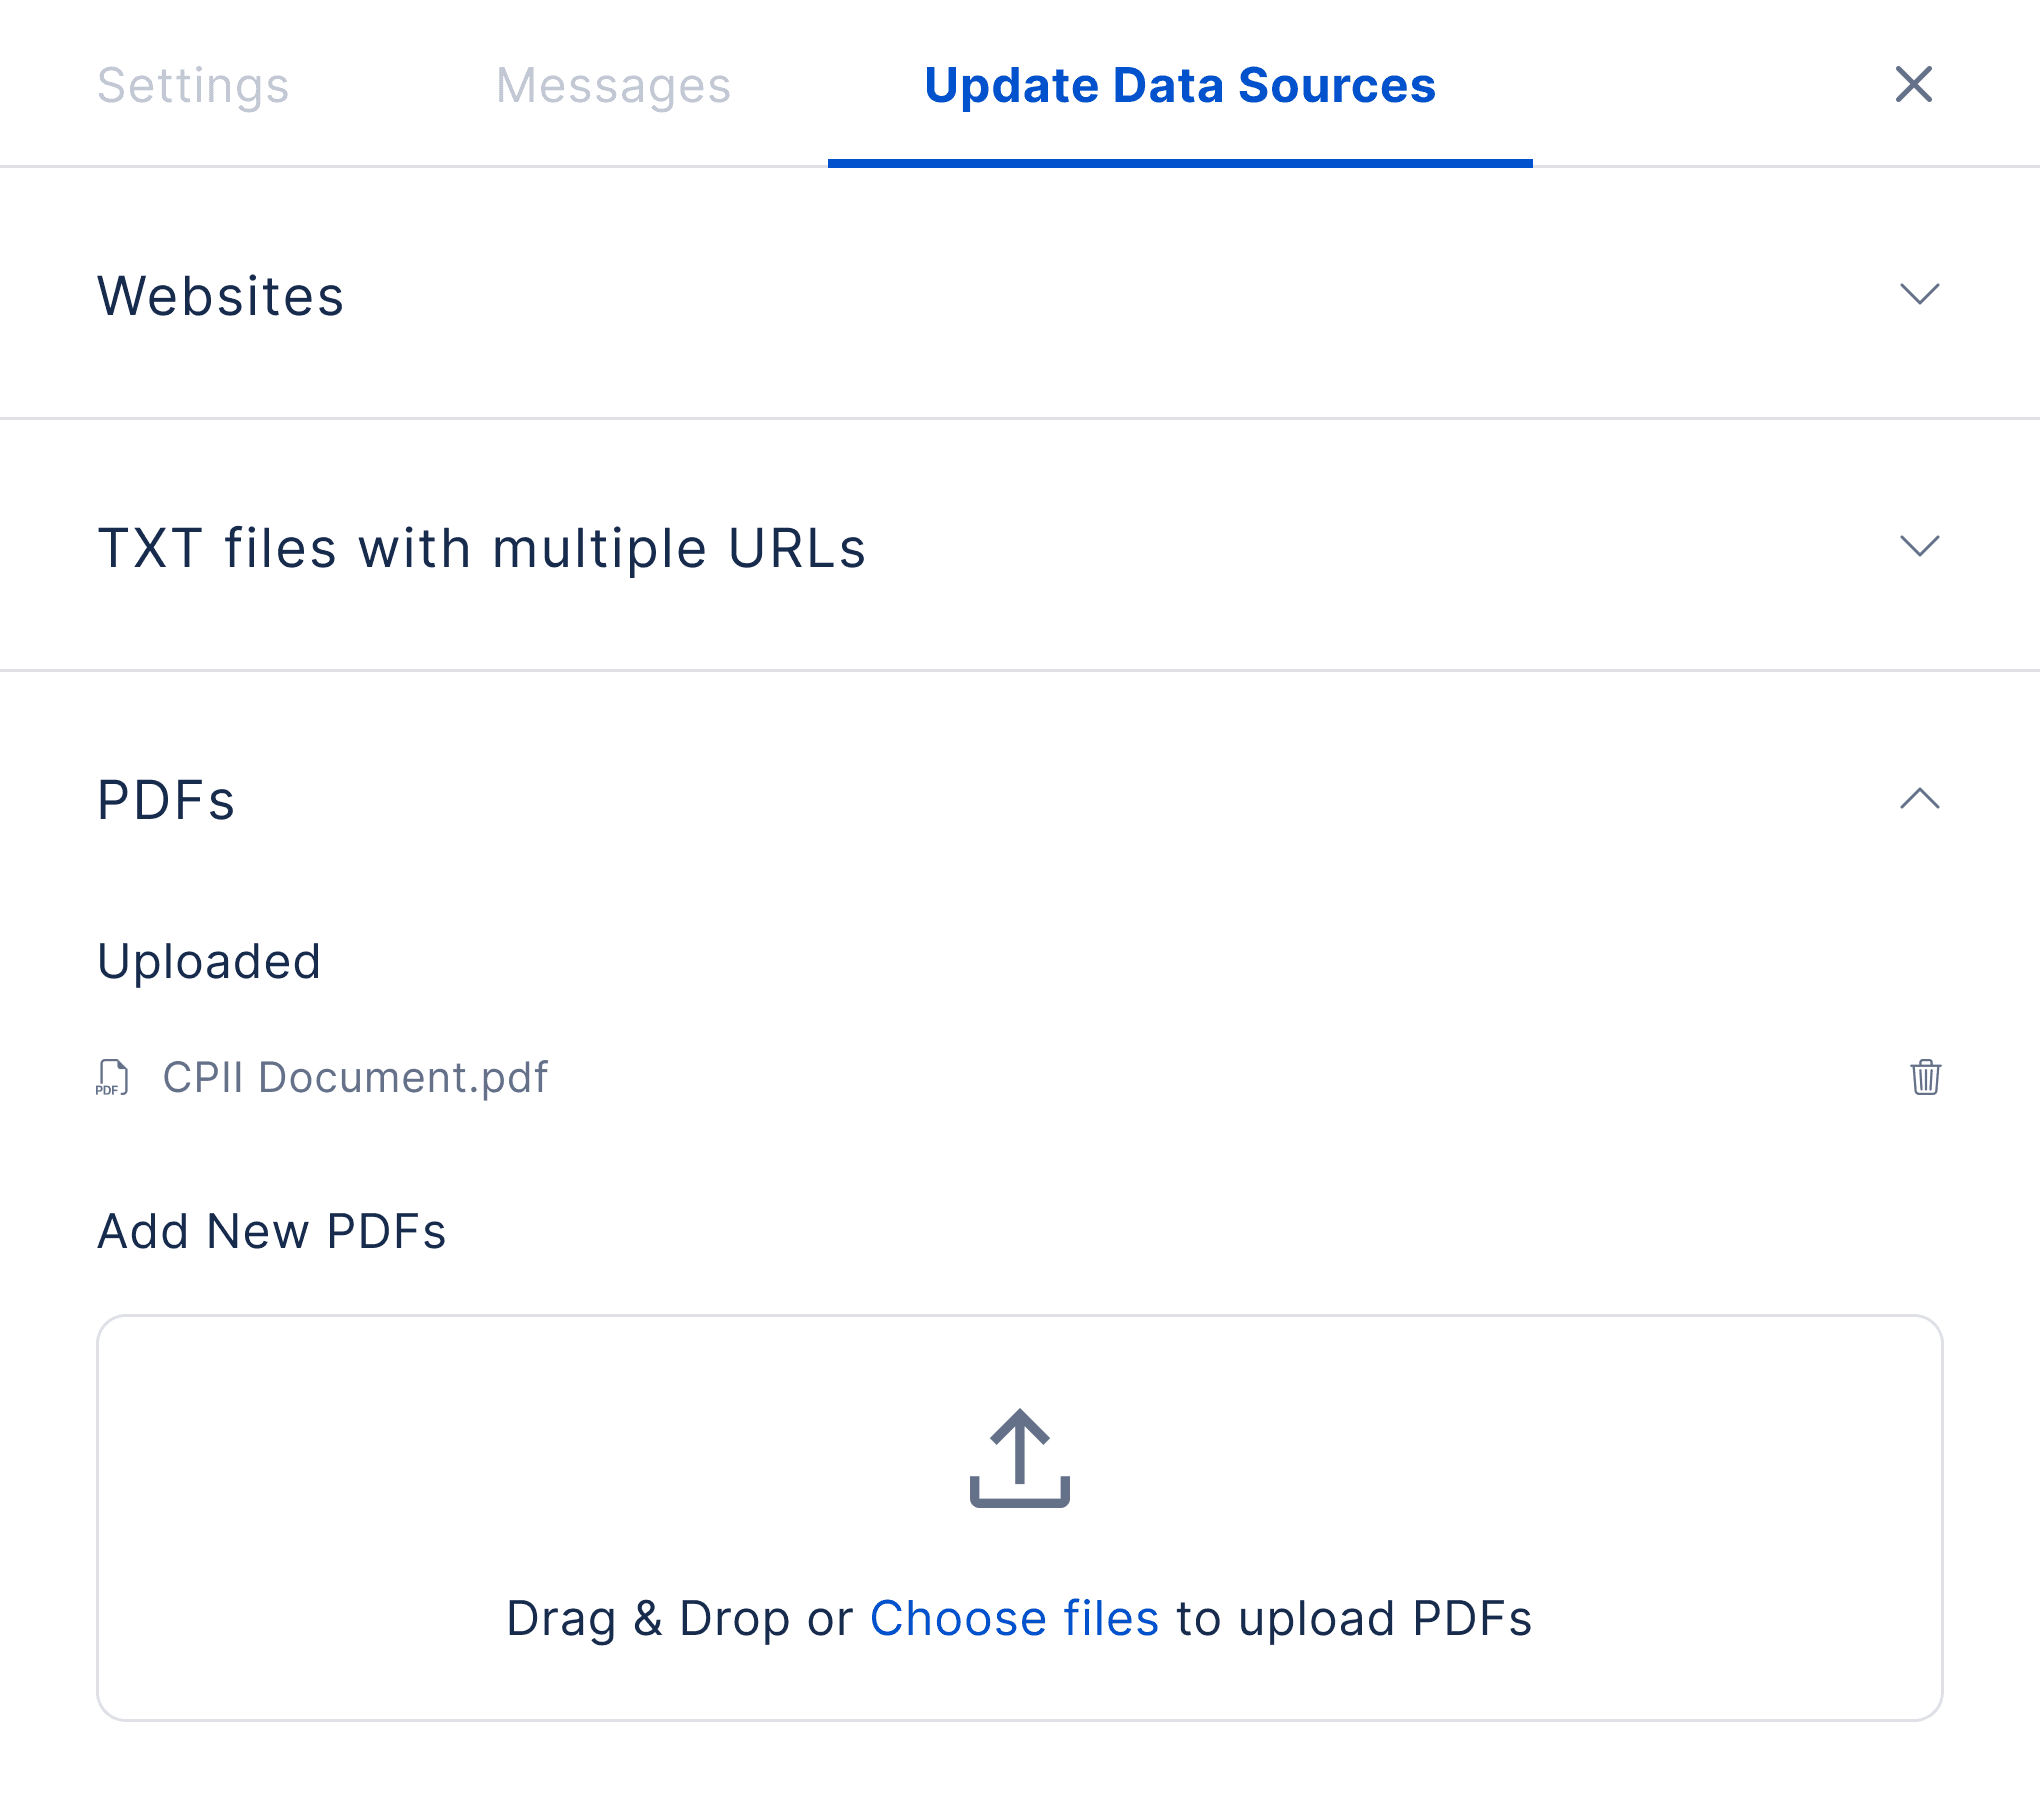Viewport: 2040px width, 1806px height.
Task: Click the PDF file icon beside CPII Document
Action: click(x=113, y=1077)
